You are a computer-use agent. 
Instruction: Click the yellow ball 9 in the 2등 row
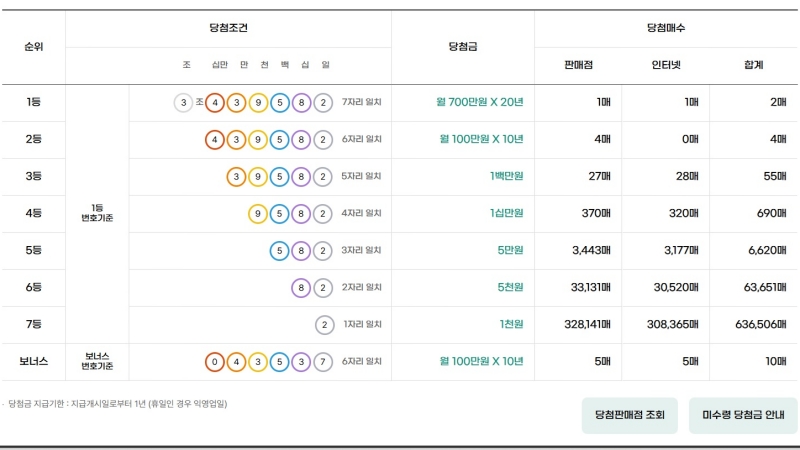point(258,140)
